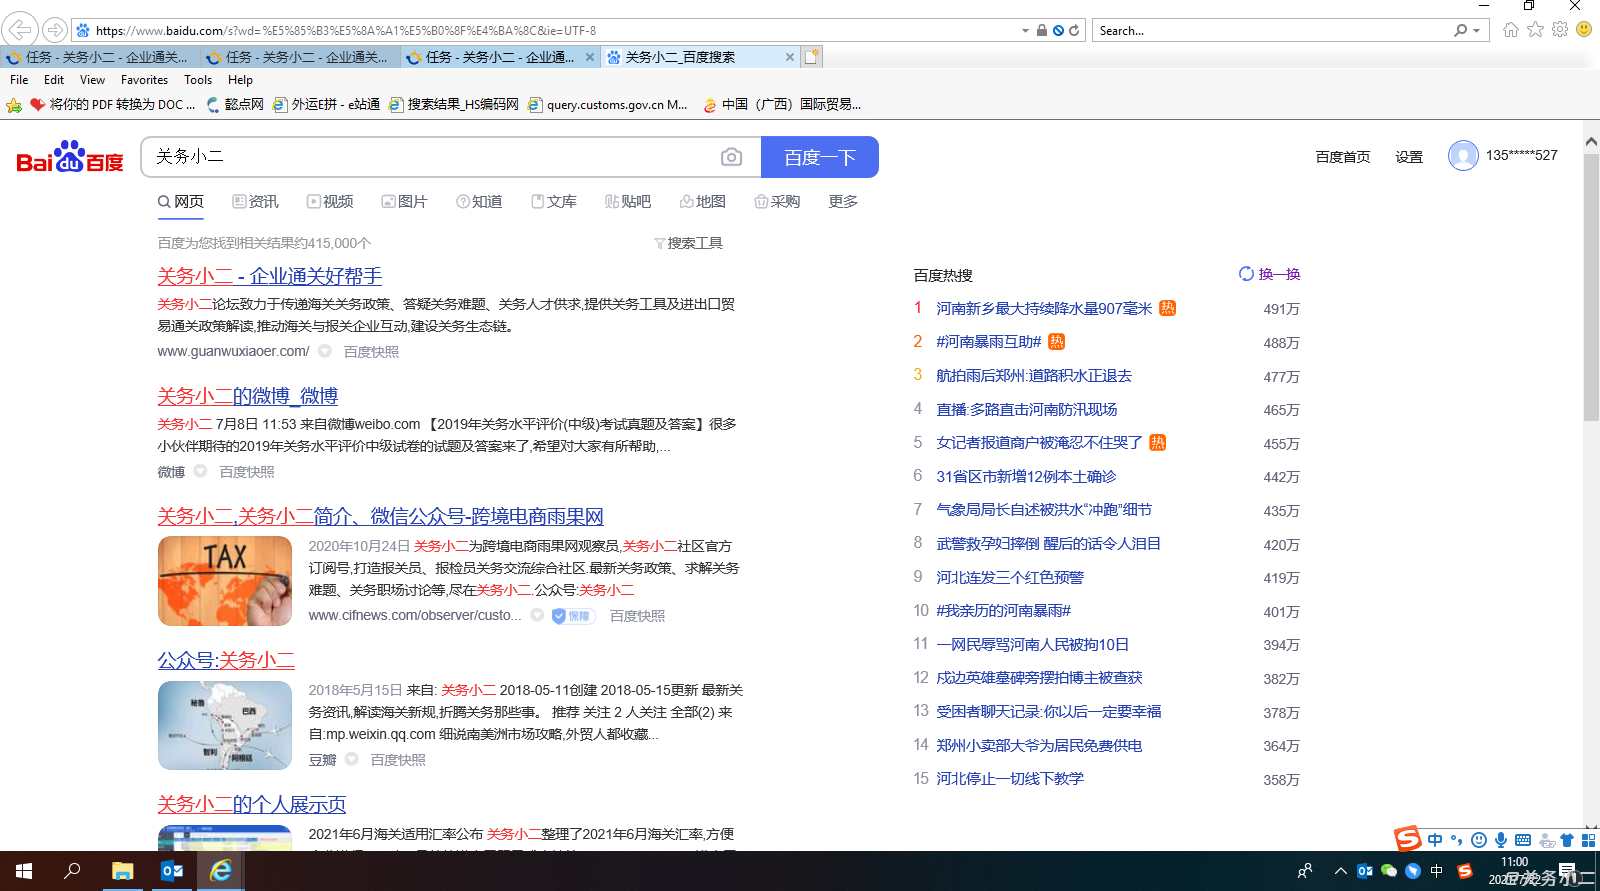The width and height of the screenshot is (1600, 891).
Task: Select the 资讯 search category tab
Action: pyautogui.click(x=255, y=201)
